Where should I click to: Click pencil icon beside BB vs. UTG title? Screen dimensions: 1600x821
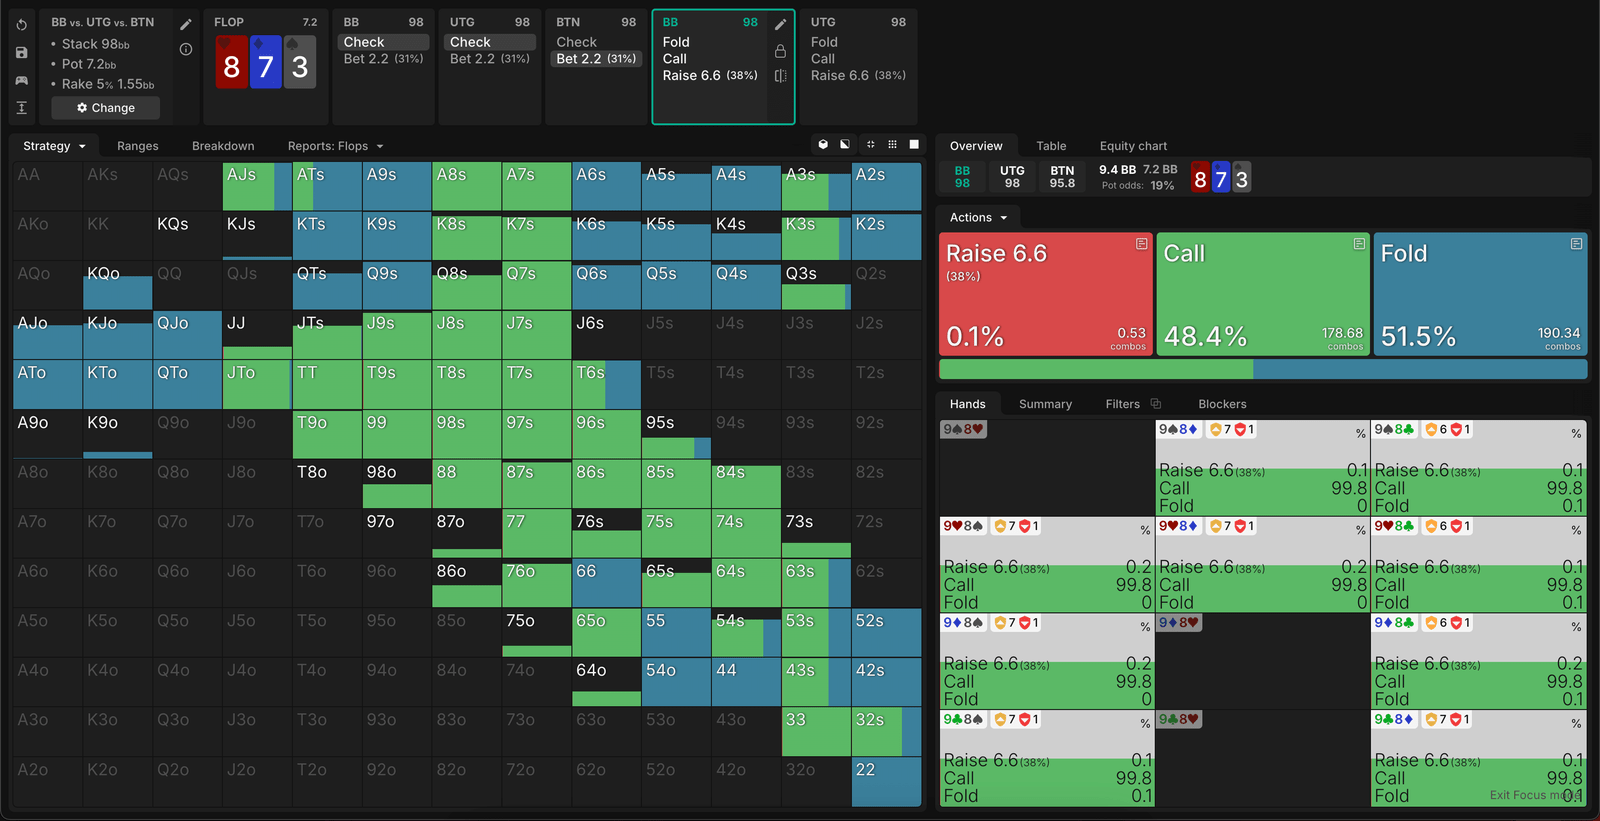click(x=185, y=24)
